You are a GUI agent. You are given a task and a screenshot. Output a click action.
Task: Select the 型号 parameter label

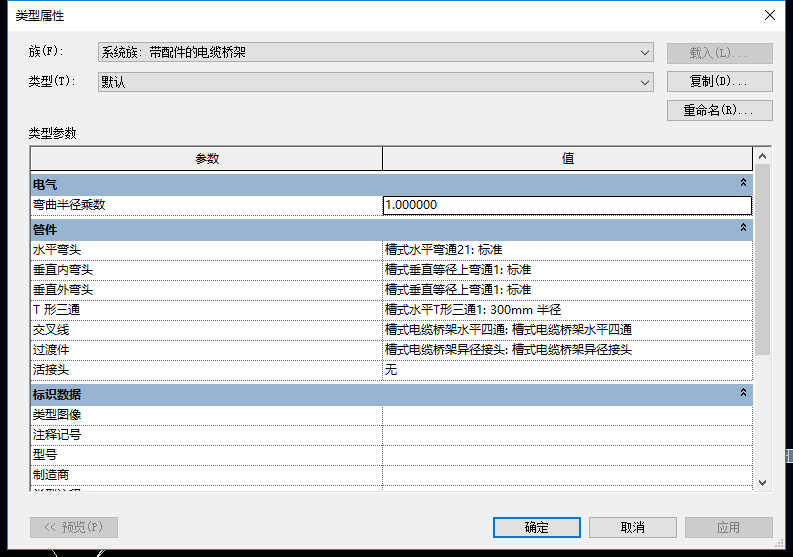[x=45, y=455]
